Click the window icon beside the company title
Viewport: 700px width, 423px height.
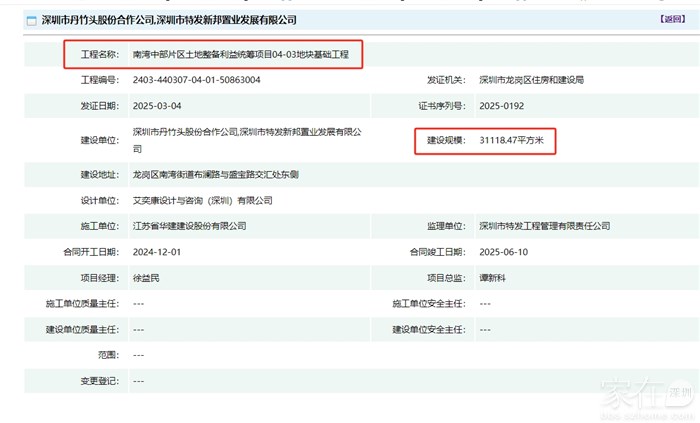tap(31, 20)
